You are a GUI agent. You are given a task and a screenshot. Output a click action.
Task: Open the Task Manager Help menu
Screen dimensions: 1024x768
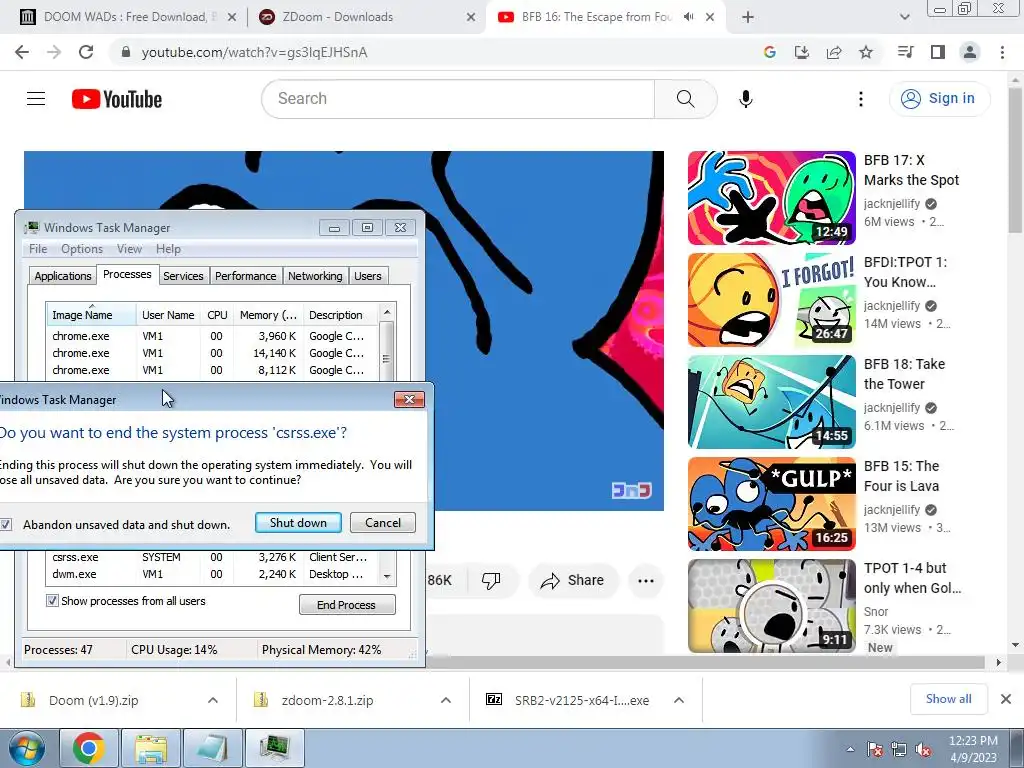coord(168,249)
